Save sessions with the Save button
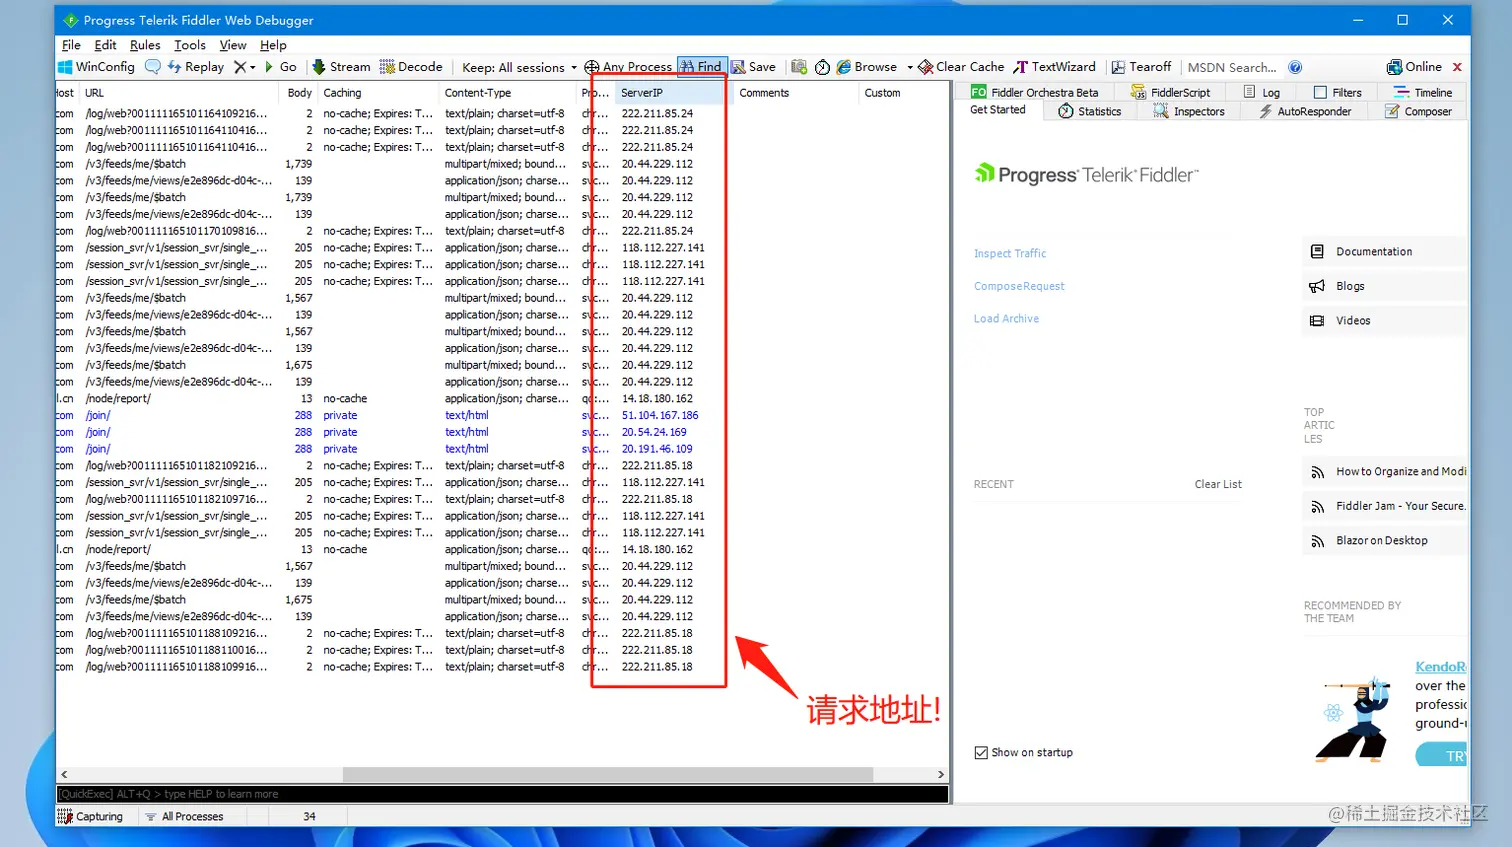Image resolution: width=1512 pixels, height=847 pixels. pos(753,67)
